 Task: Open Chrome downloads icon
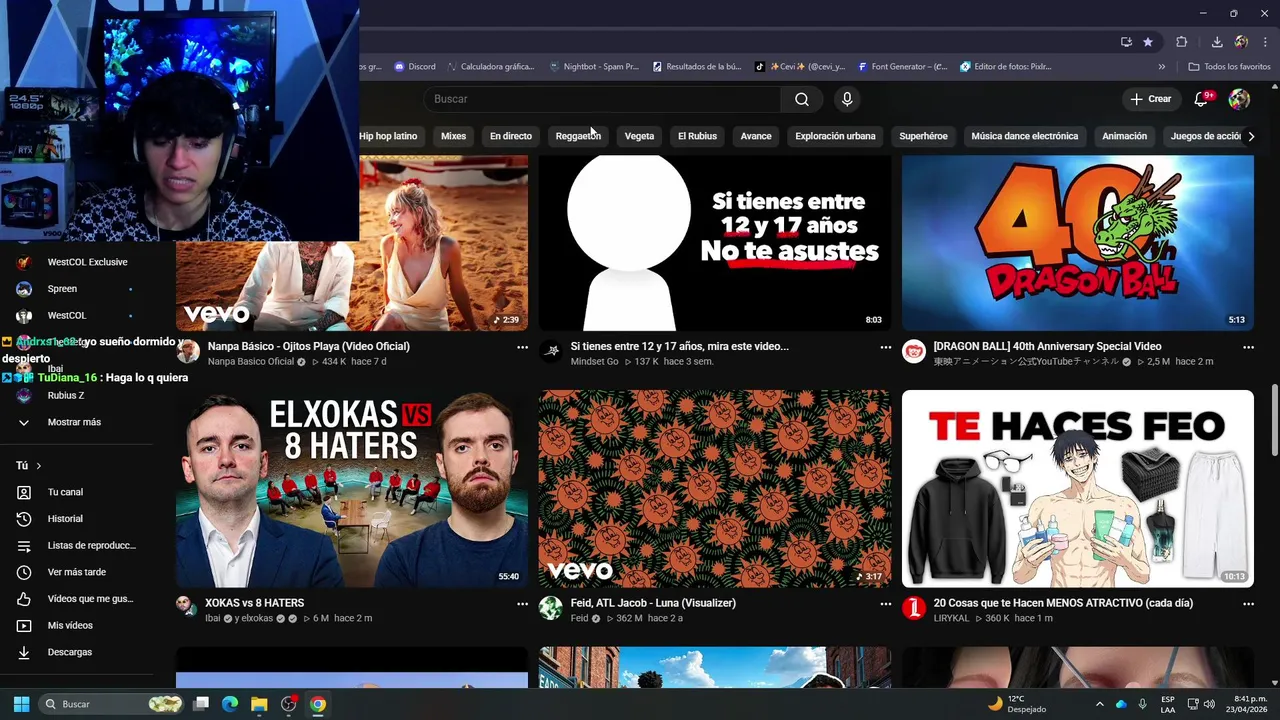tap(1217, 42)
